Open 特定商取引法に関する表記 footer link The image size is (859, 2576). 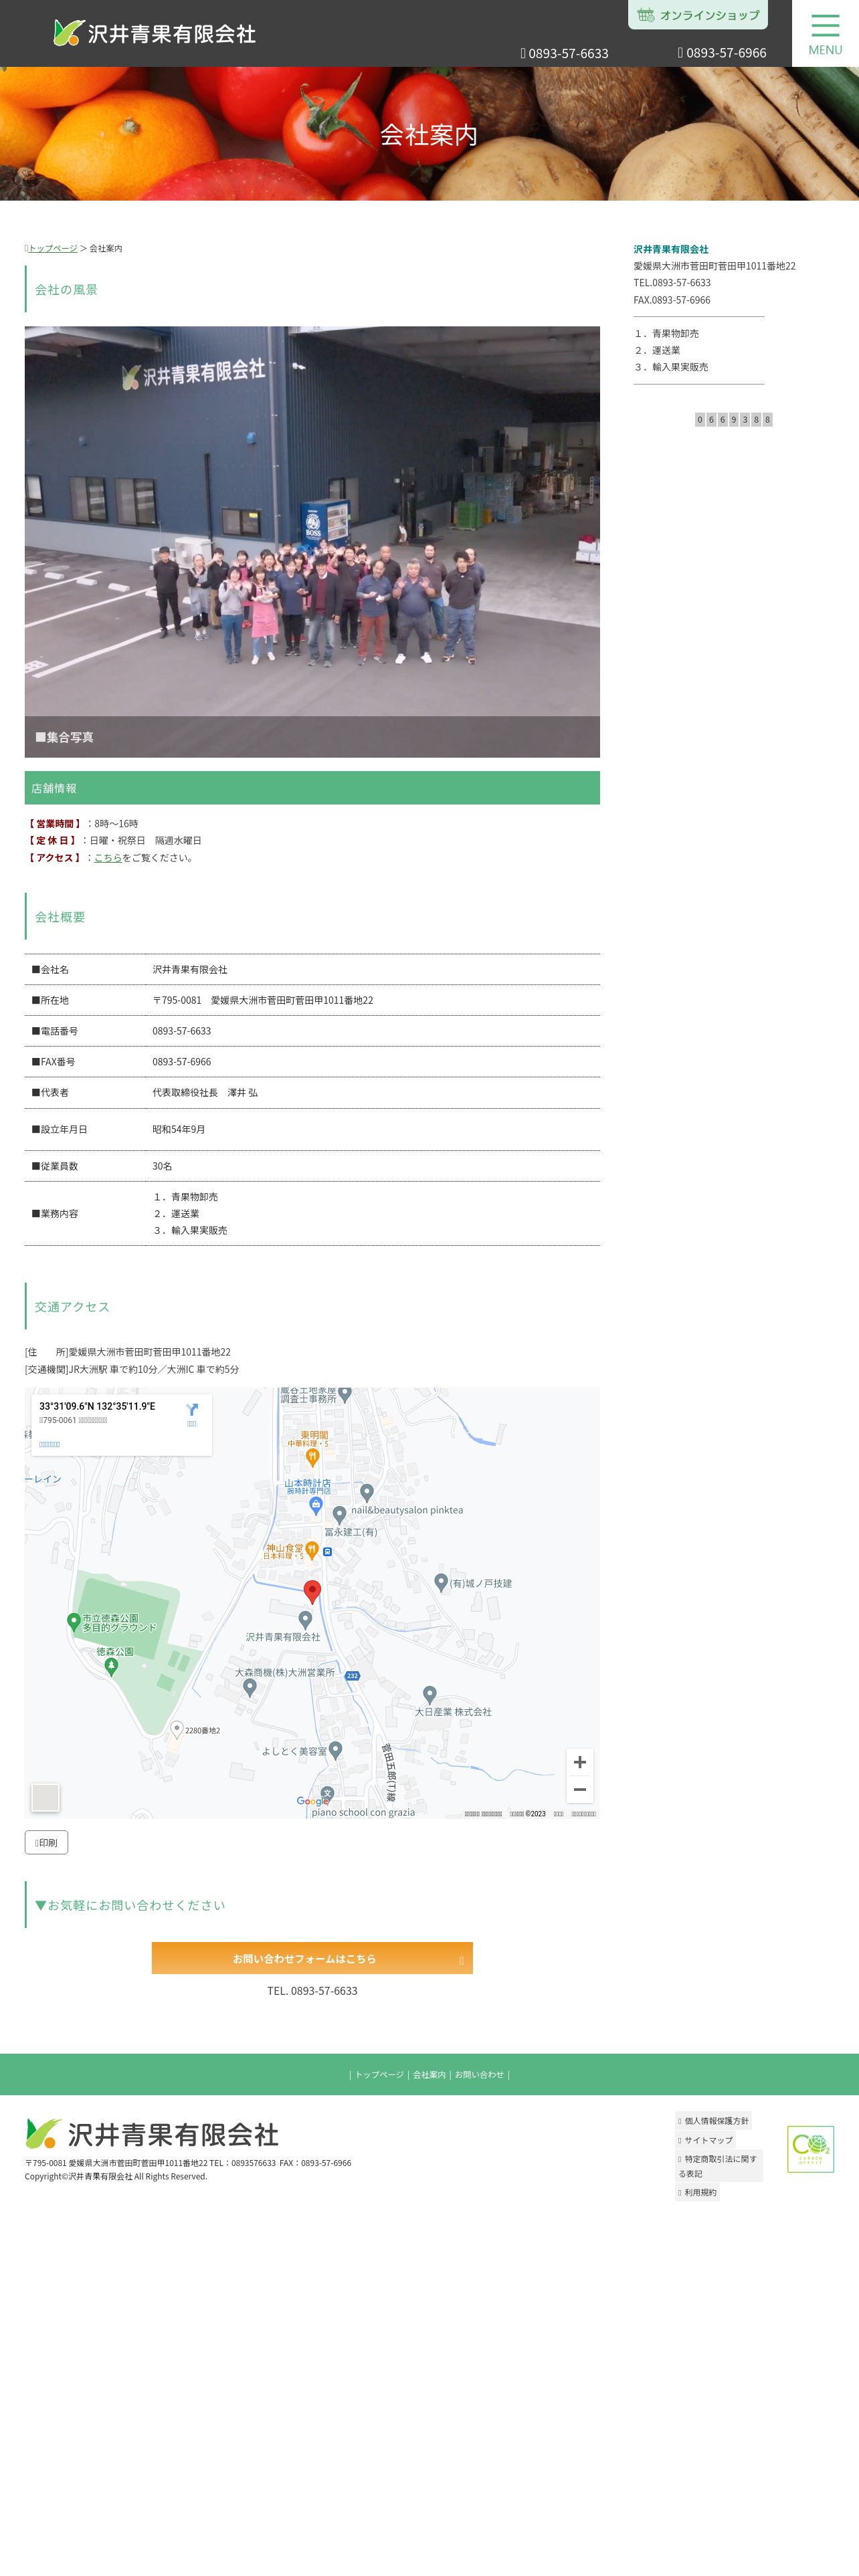point(719,2166)
